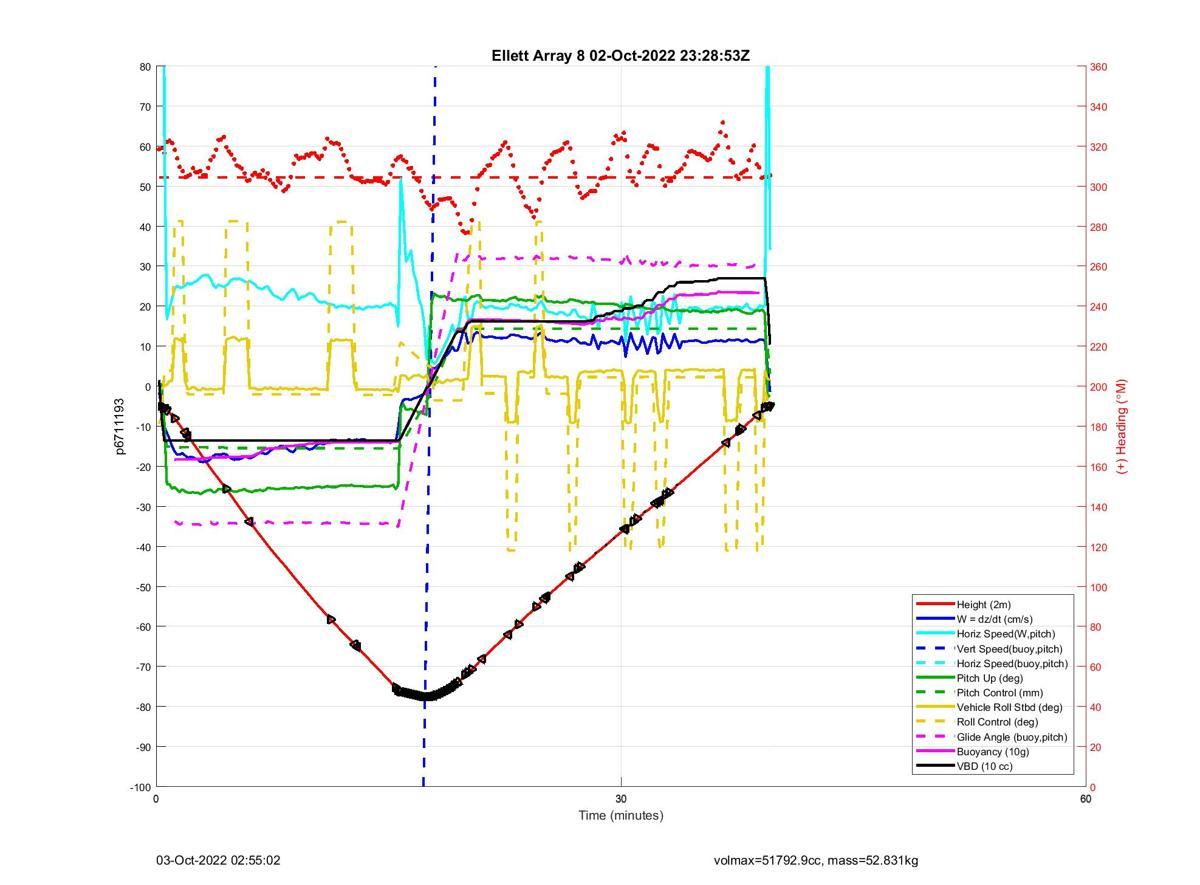This screenshot has height=885, width=1200.
Task: Click right heading axis tick '160'
Action: tap(1098, 467)
